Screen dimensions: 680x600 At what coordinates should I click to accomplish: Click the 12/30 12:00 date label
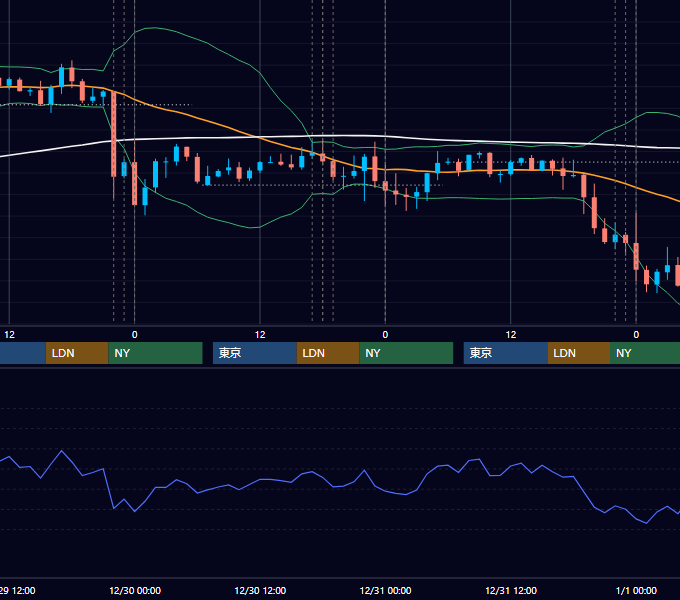click(260, 590)
